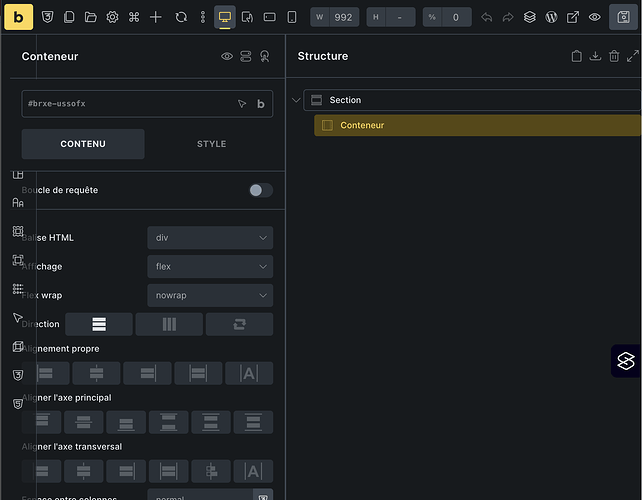
Task: Switch to the CONTENU tab
Action: pos(83,144)
